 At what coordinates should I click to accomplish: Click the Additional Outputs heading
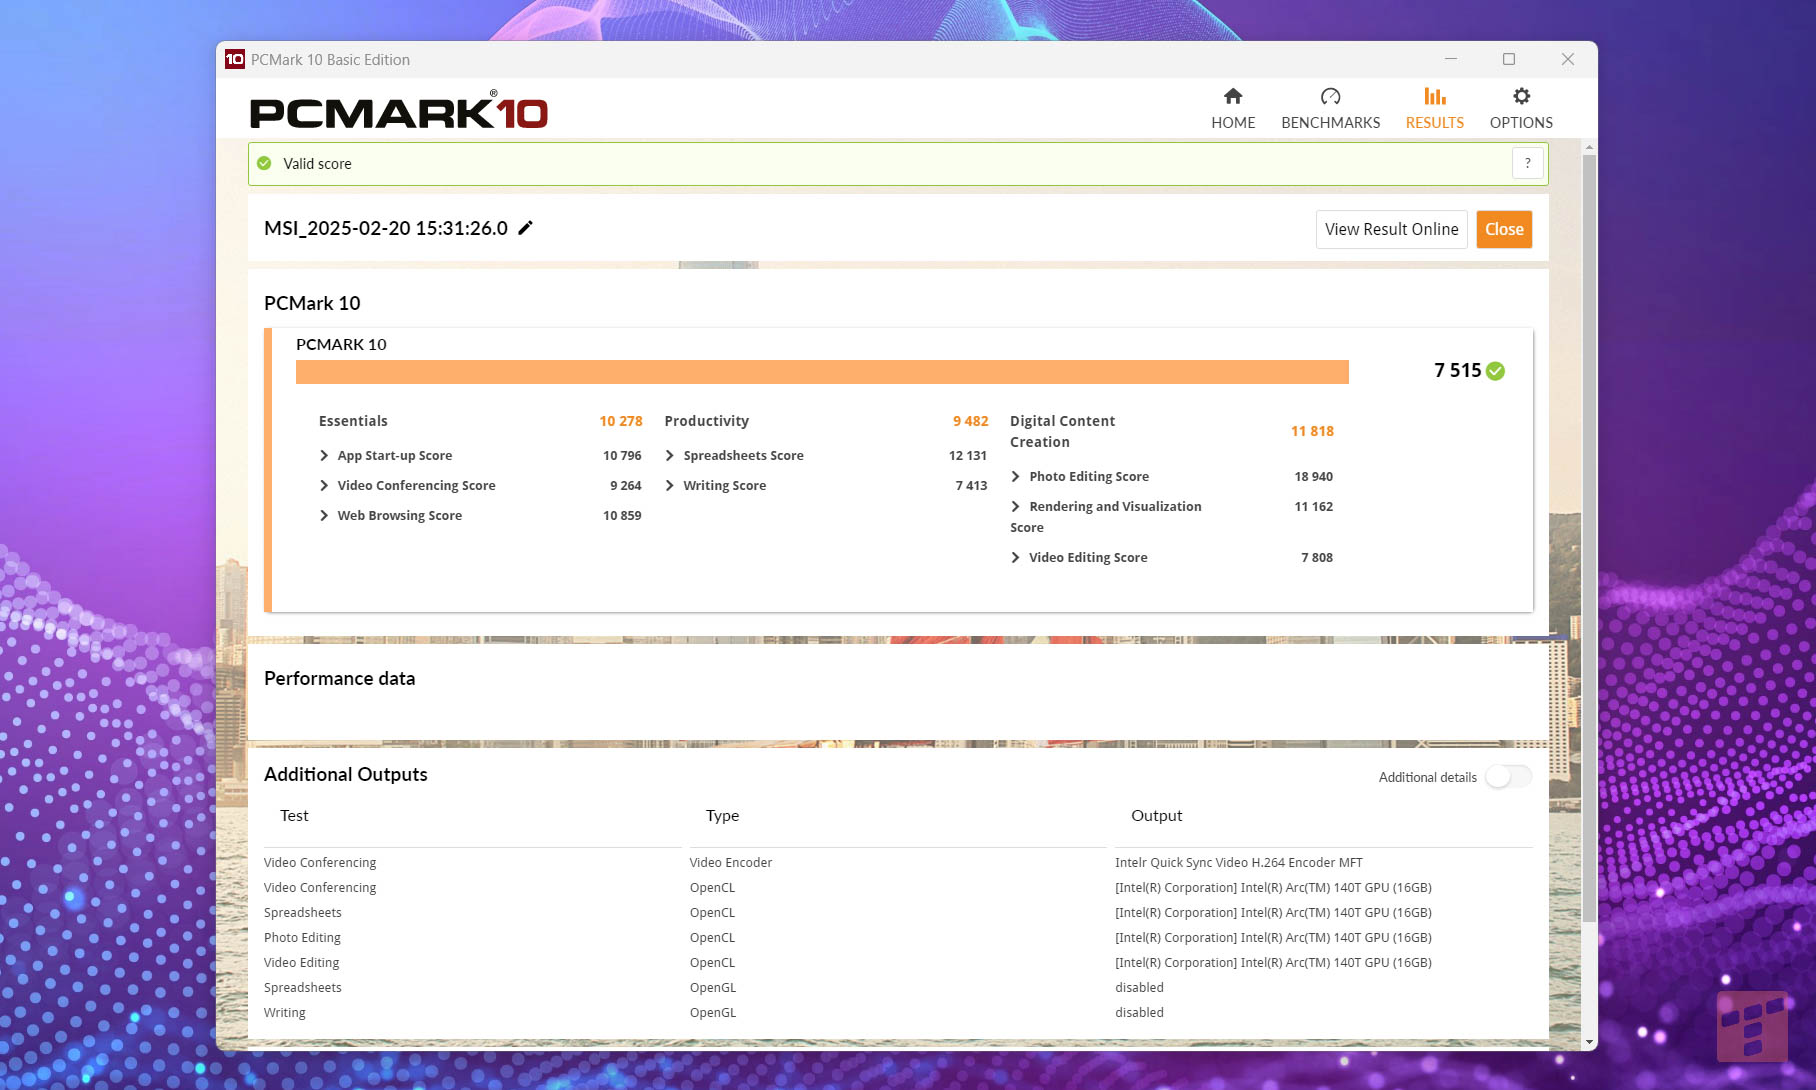click(345, 774)
